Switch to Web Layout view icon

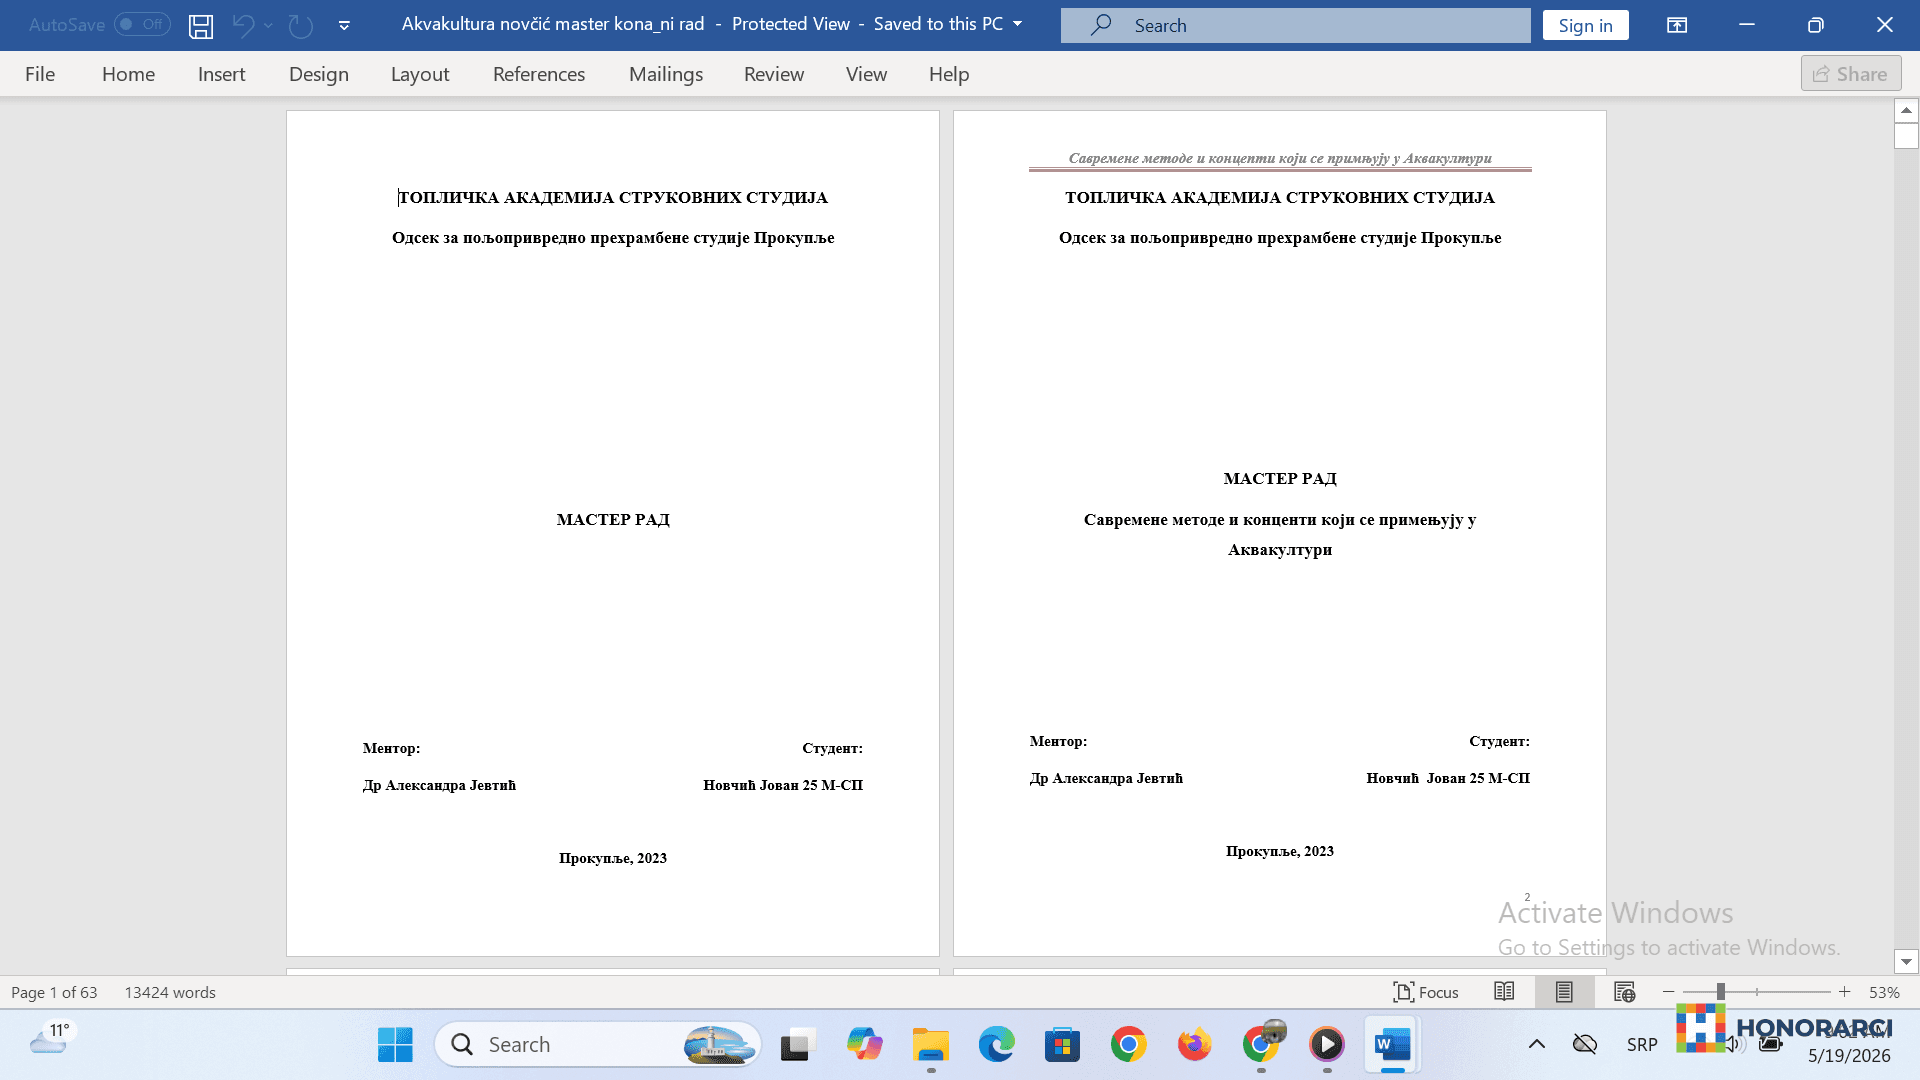[x=1624, y=992]
